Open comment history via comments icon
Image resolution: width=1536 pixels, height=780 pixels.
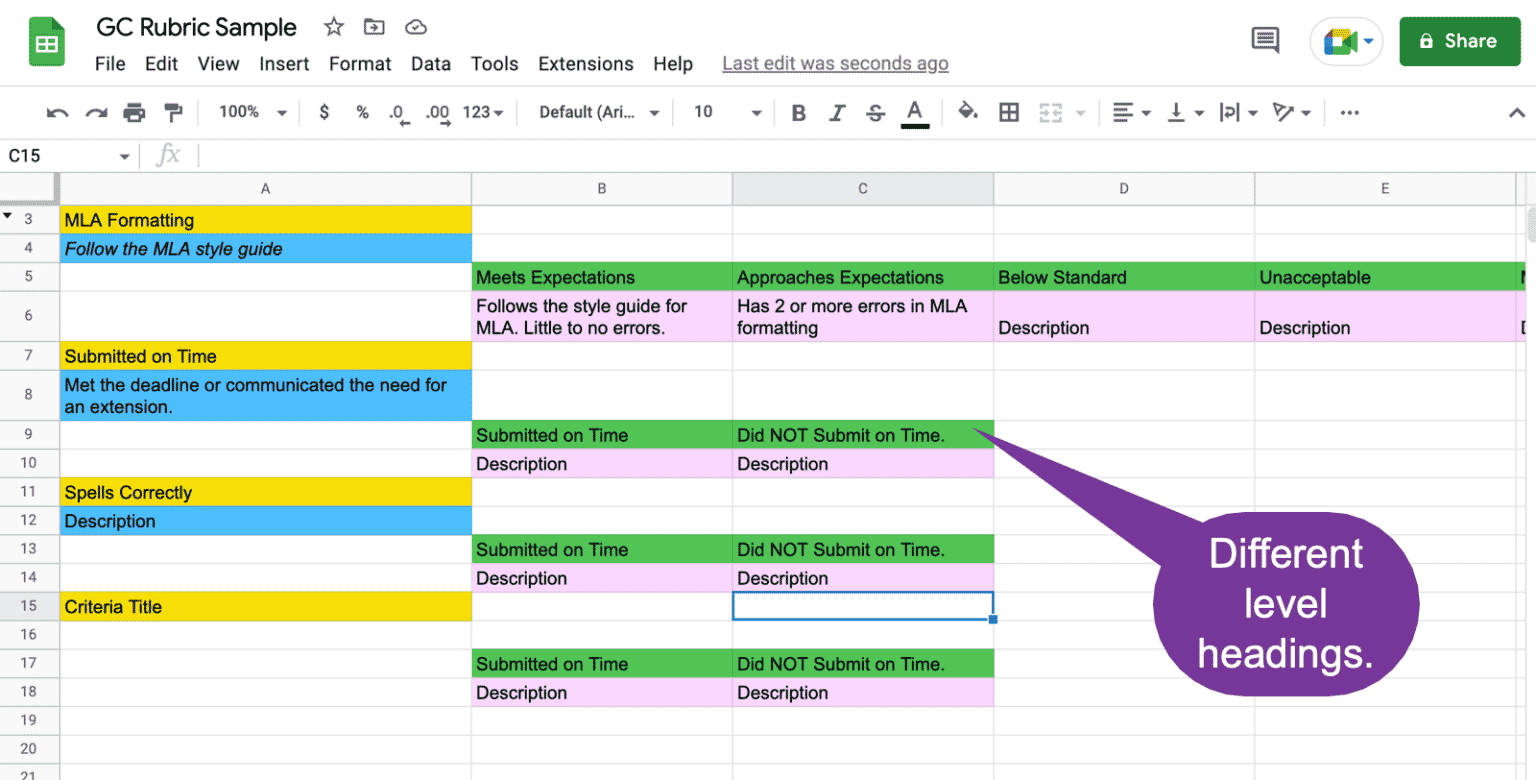(x=1264, y=40)
